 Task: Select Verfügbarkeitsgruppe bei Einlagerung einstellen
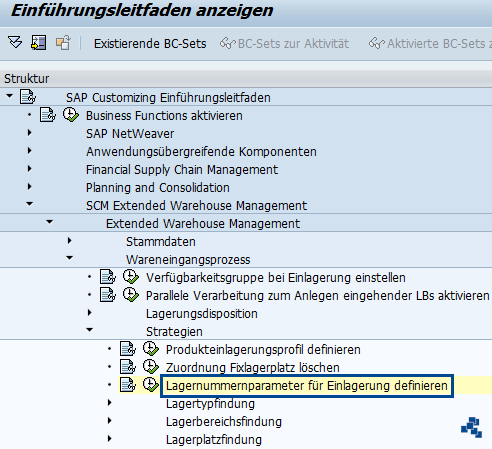[x=276, y=278]
